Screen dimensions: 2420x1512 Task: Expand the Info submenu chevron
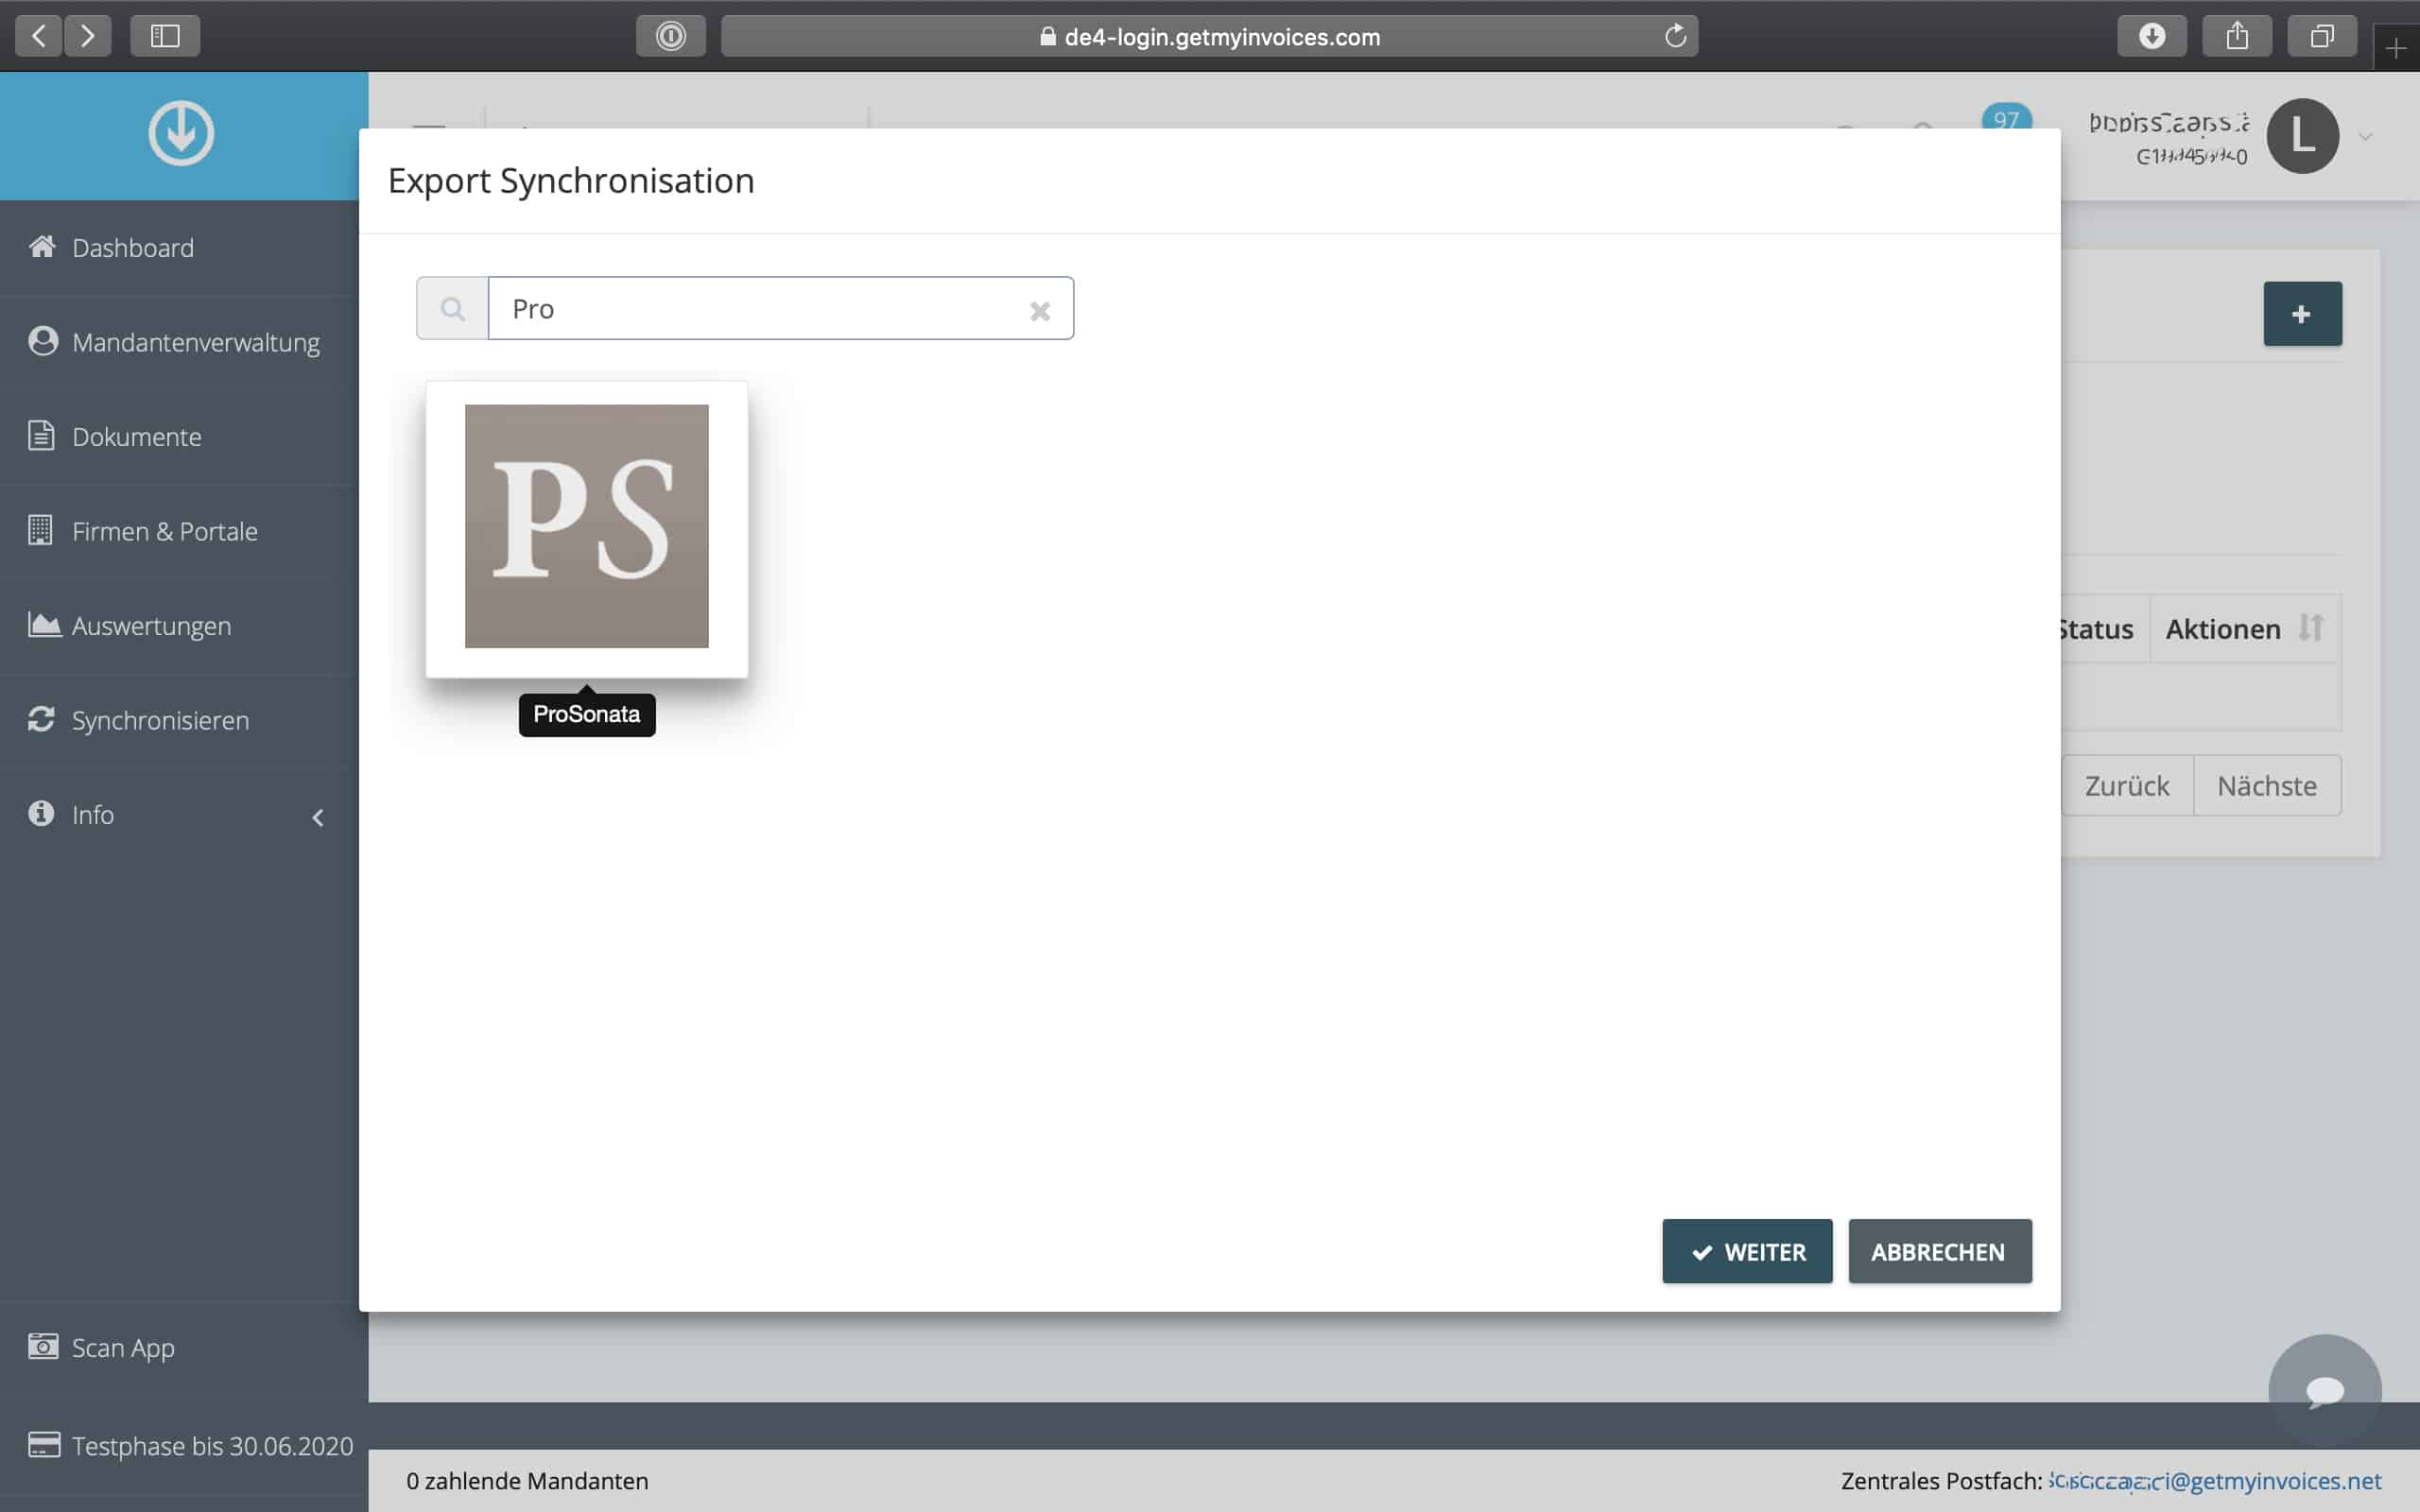tap(318, 817)
